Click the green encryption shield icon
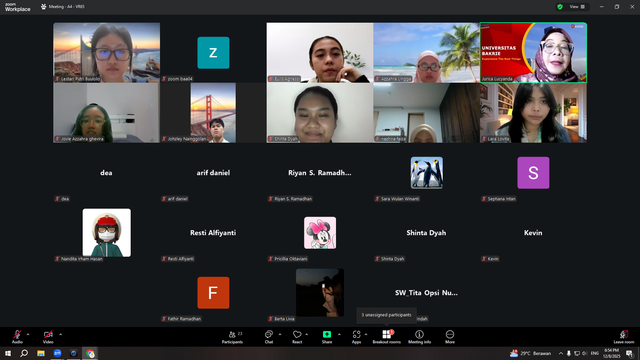The height and width of the screenshot is (360, 640). [560, 7]
